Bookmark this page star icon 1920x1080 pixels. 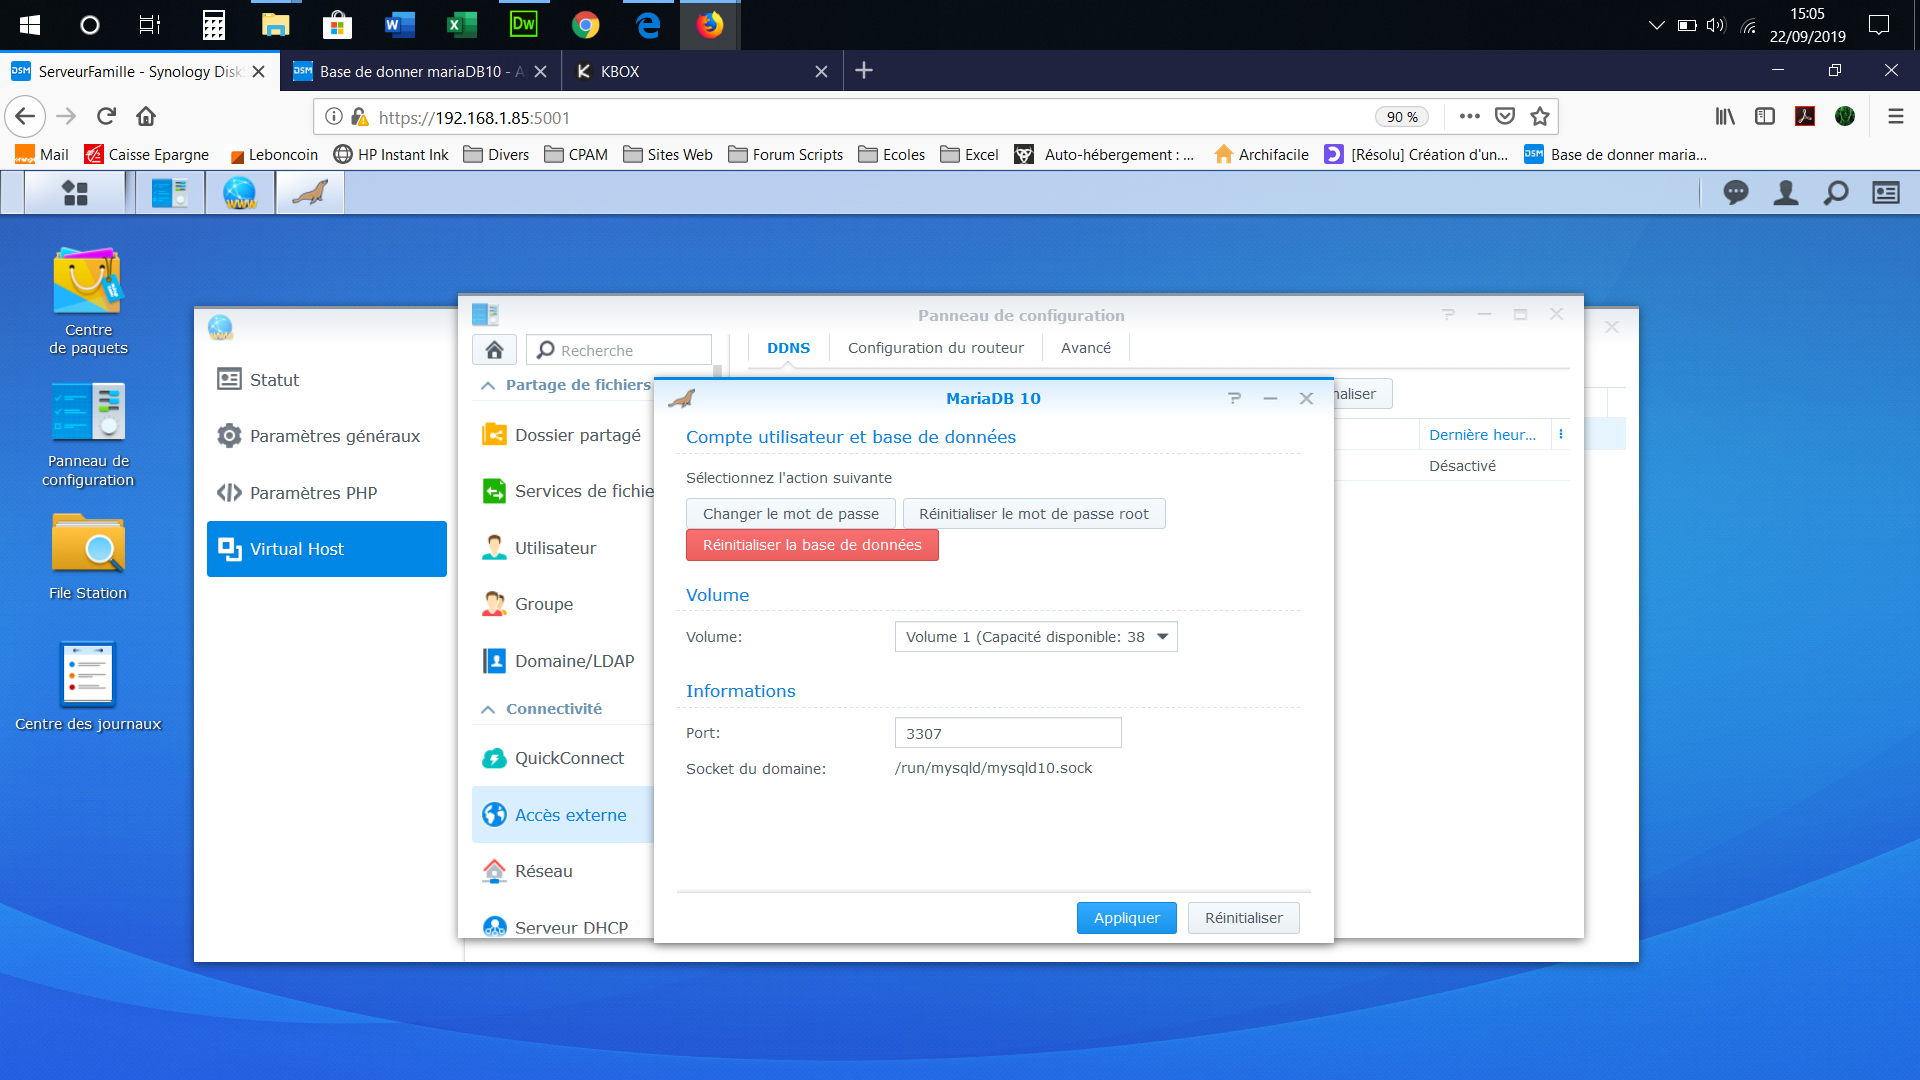(1540, 117)
